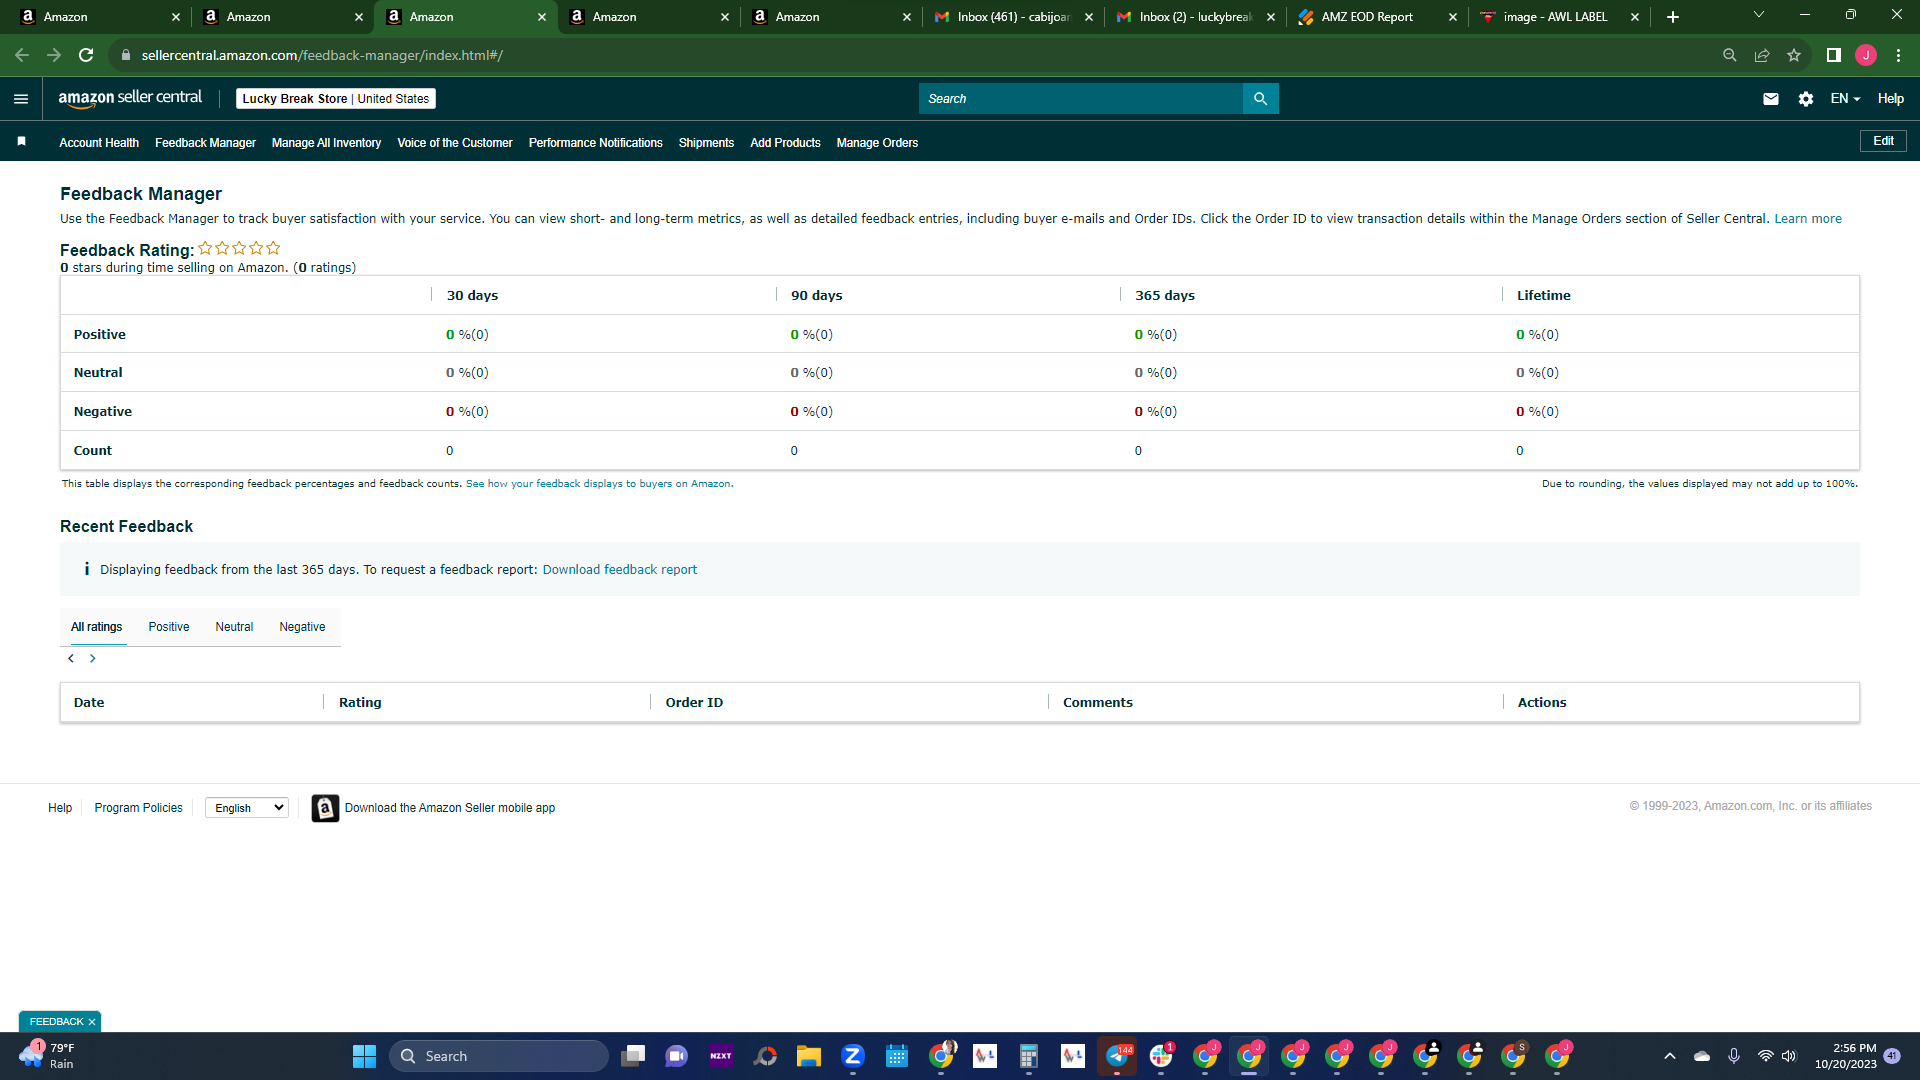Open File Explorer from taskbar

tap(809, 1056)
